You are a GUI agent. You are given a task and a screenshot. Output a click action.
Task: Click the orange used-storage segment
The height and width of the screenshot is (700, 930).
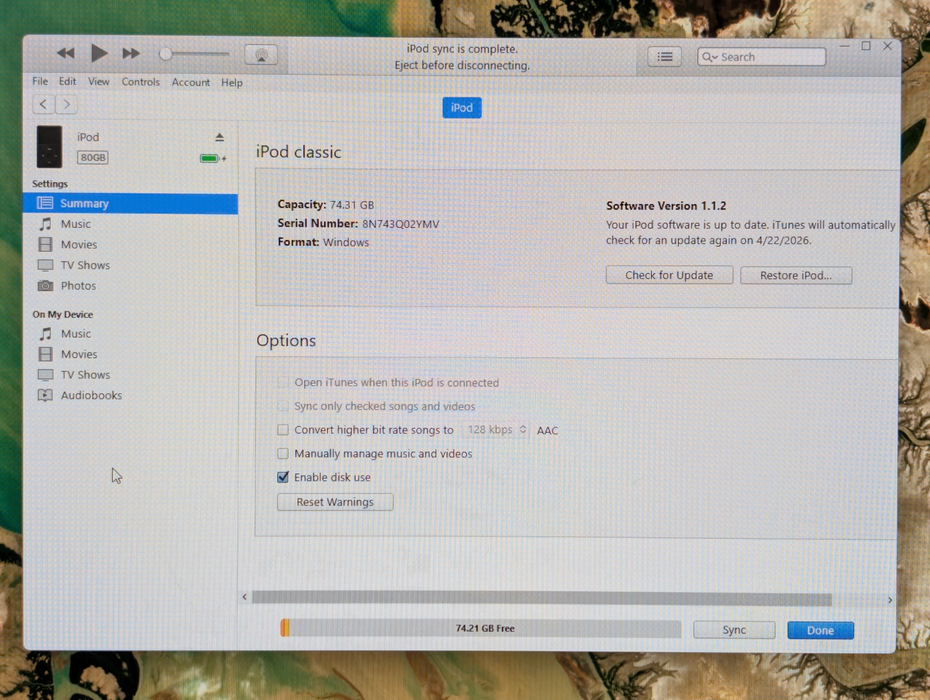(285, 628)
